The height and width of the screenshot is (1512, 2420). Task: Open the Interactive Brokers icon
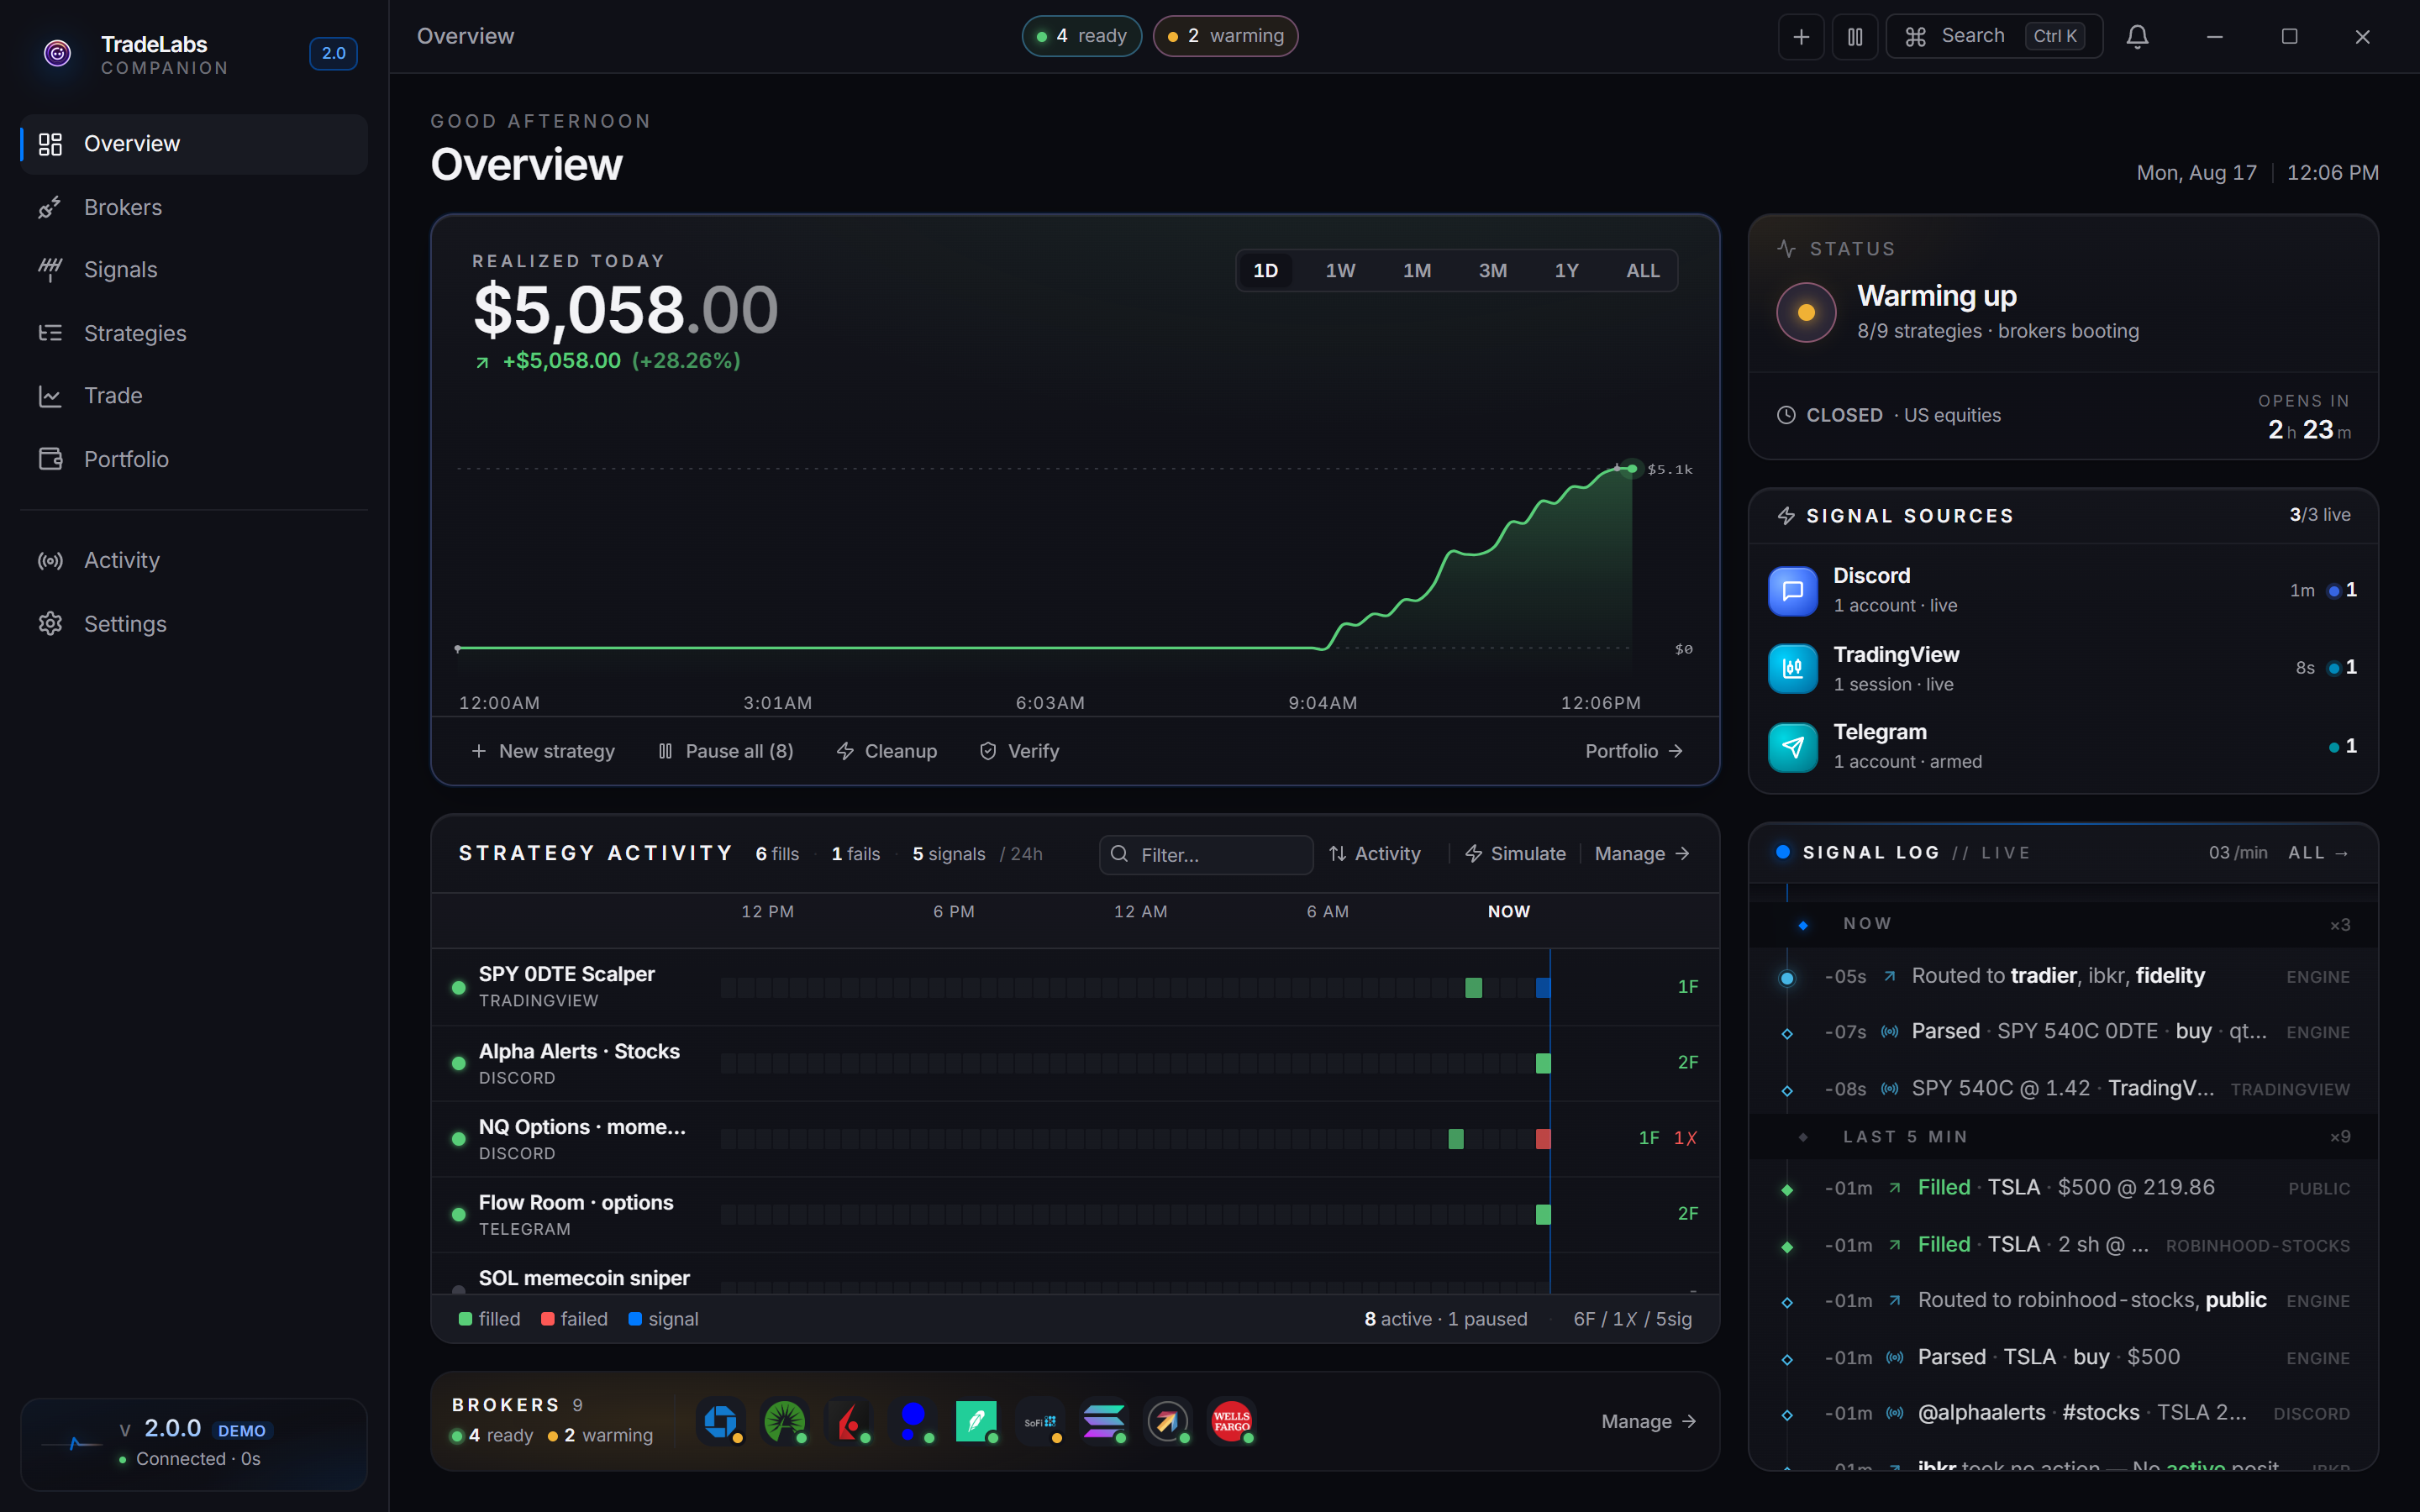849,1421
